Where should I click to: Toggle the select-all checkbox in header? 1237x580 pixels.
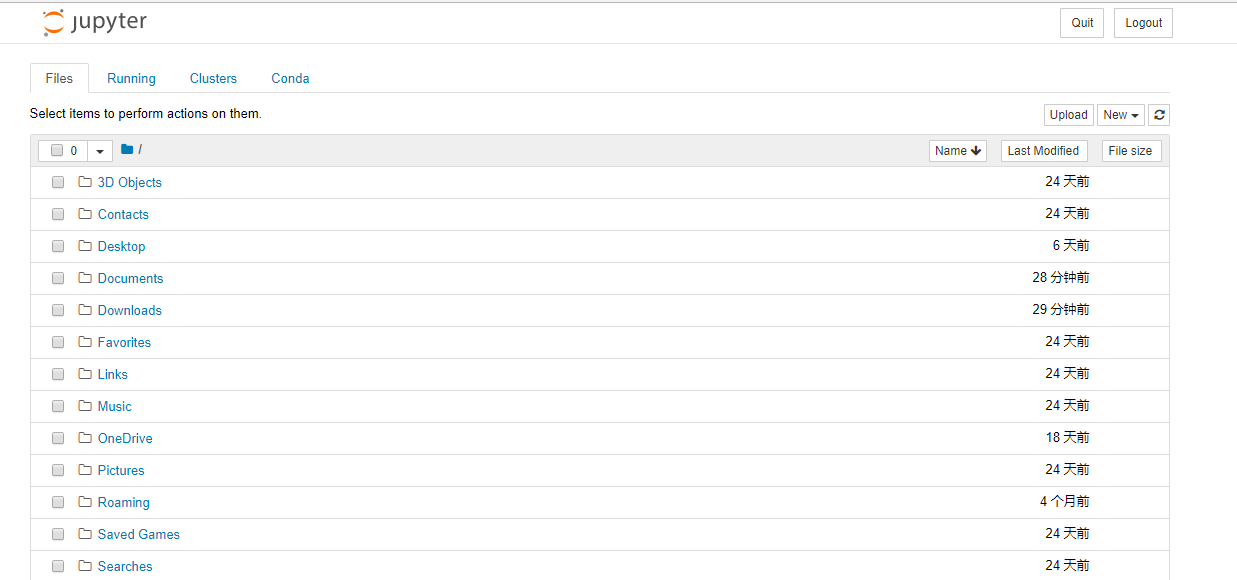57,151
